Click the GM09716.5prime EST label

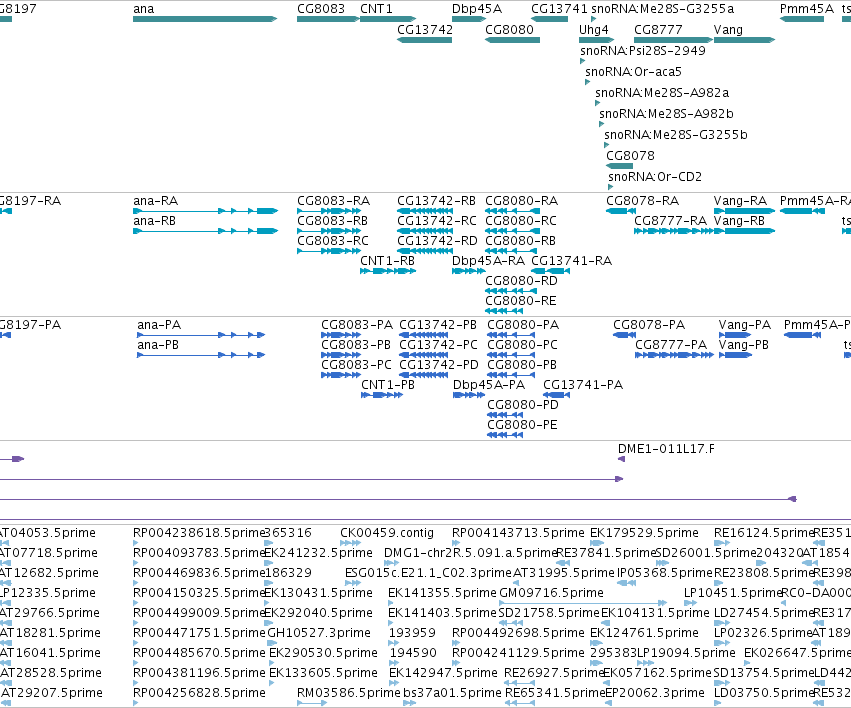(551, 593)
